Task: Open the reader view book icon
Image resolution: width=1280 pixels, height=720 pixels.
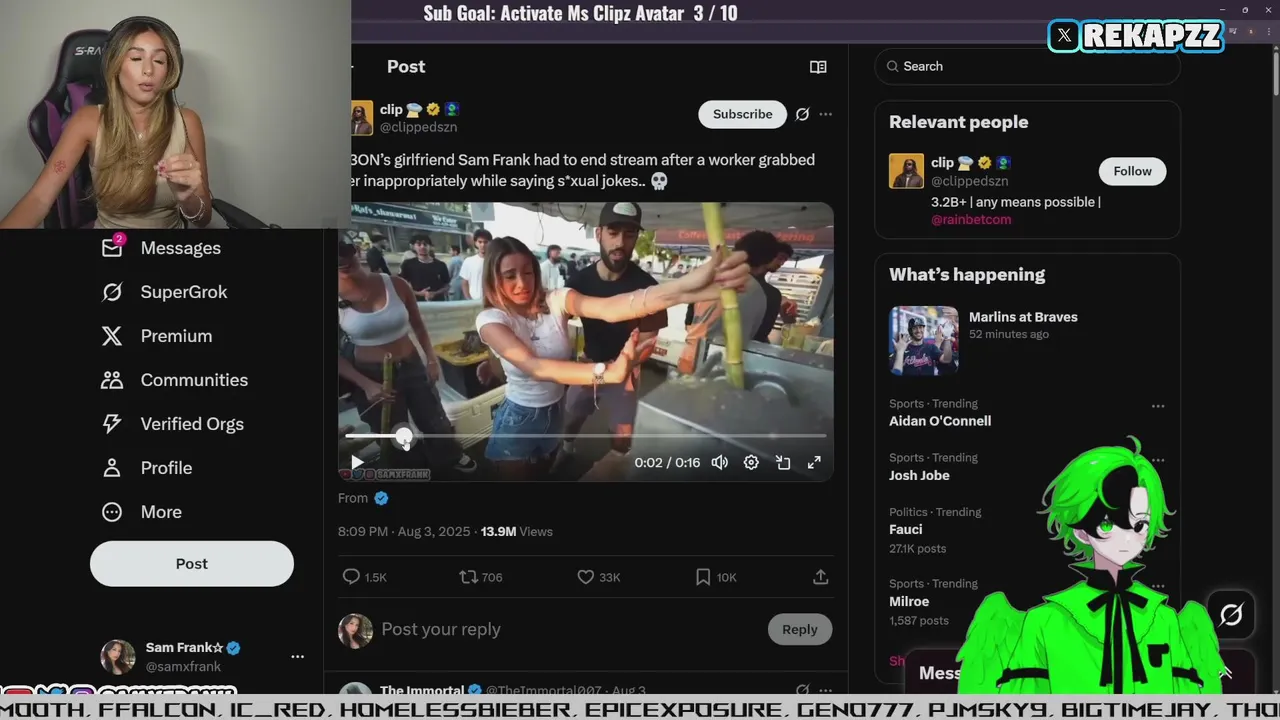Action: point(818,67)
